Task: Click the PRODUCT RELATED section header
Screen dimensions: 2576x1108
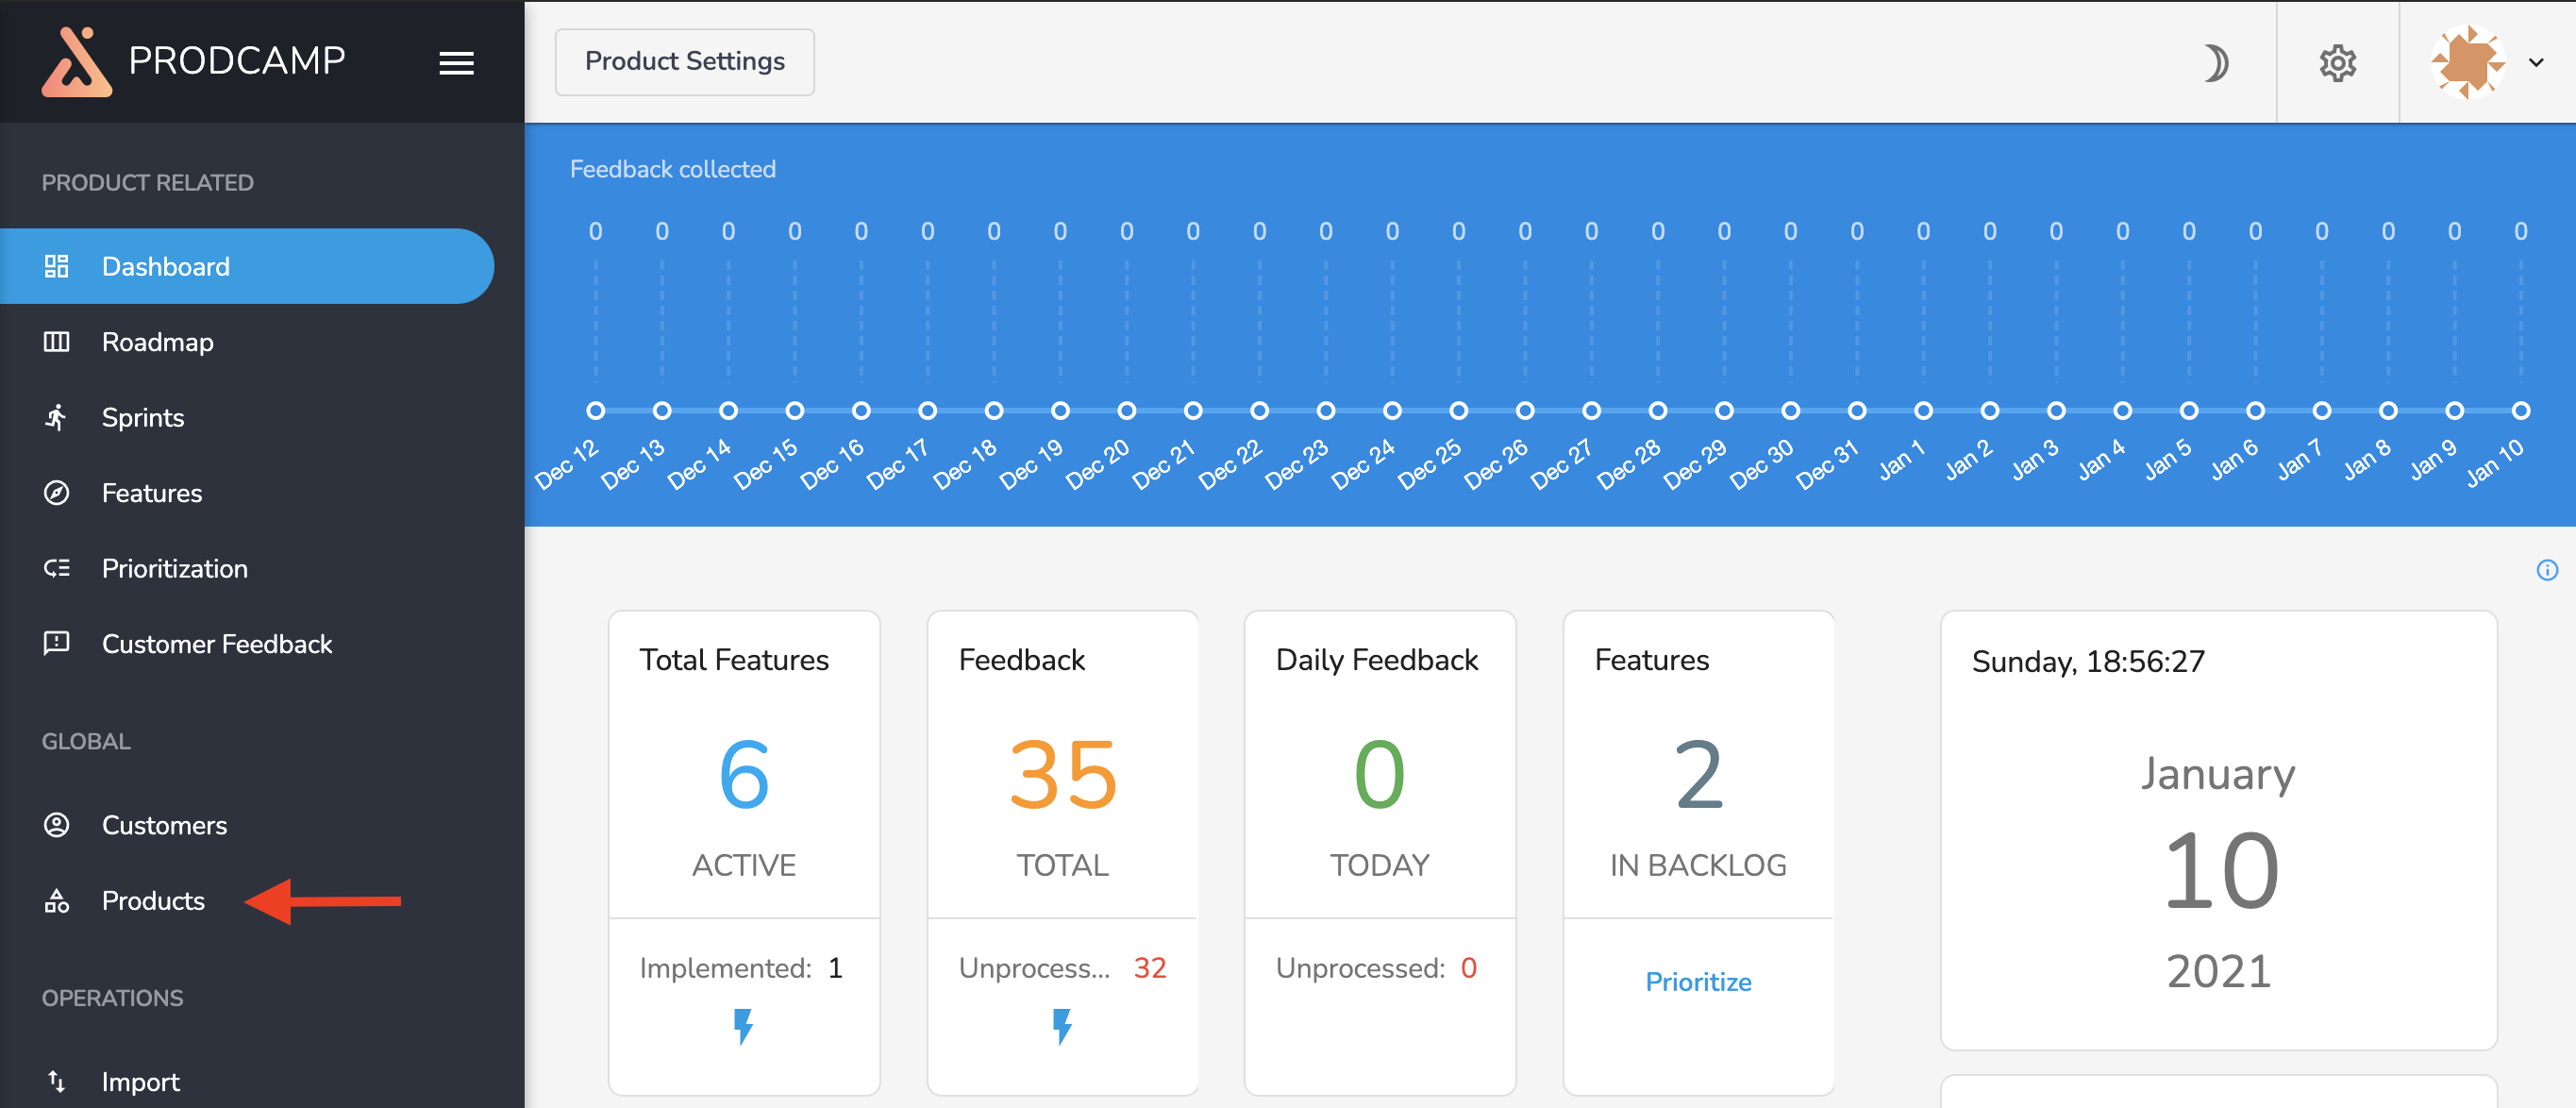Action: pyautogui.click(x=147, y=183)
